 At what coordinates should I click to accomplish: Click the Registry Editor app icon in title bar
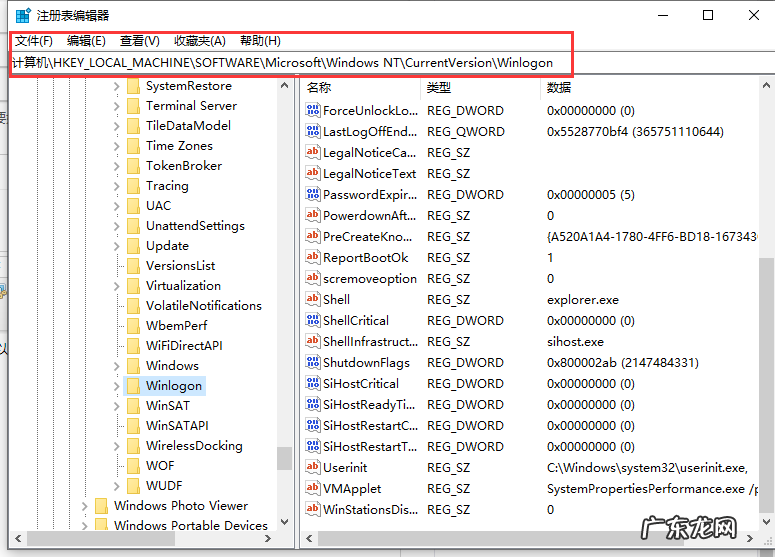point(22,15)
